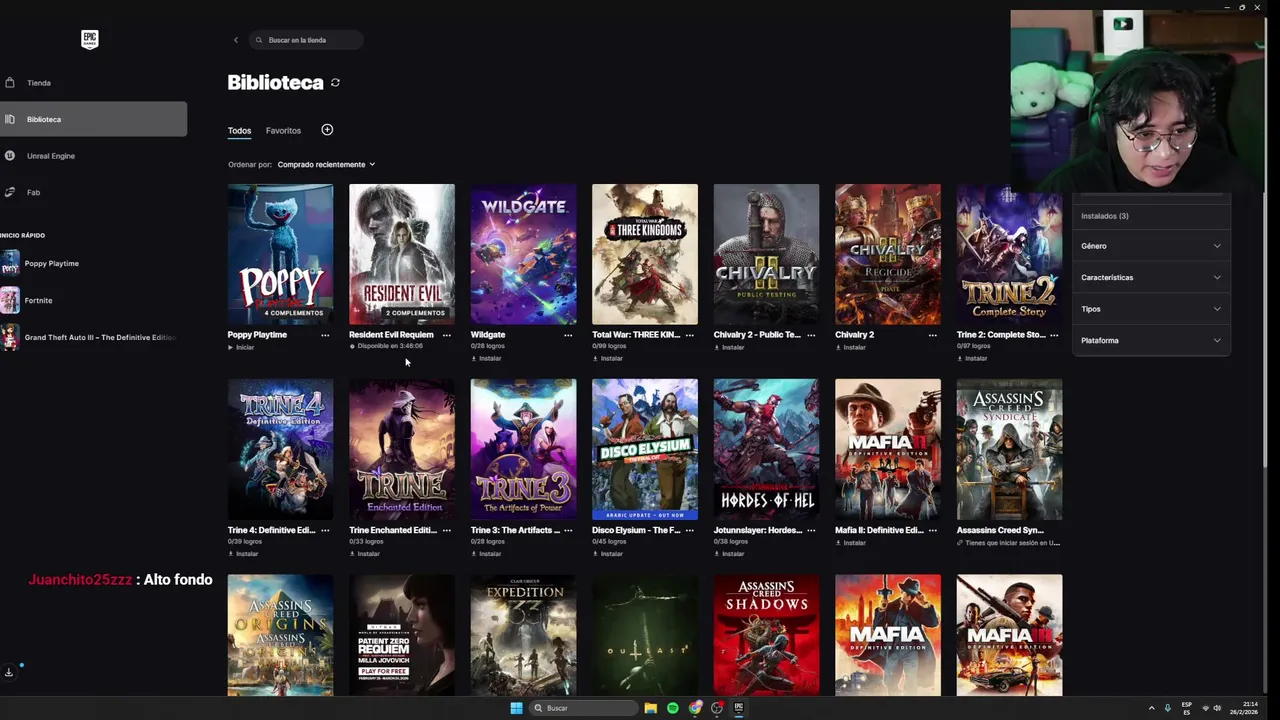Viewport: 1280px width, 720px height.
Task: Expand the Plataforma filter
Action: [1151, 340]
